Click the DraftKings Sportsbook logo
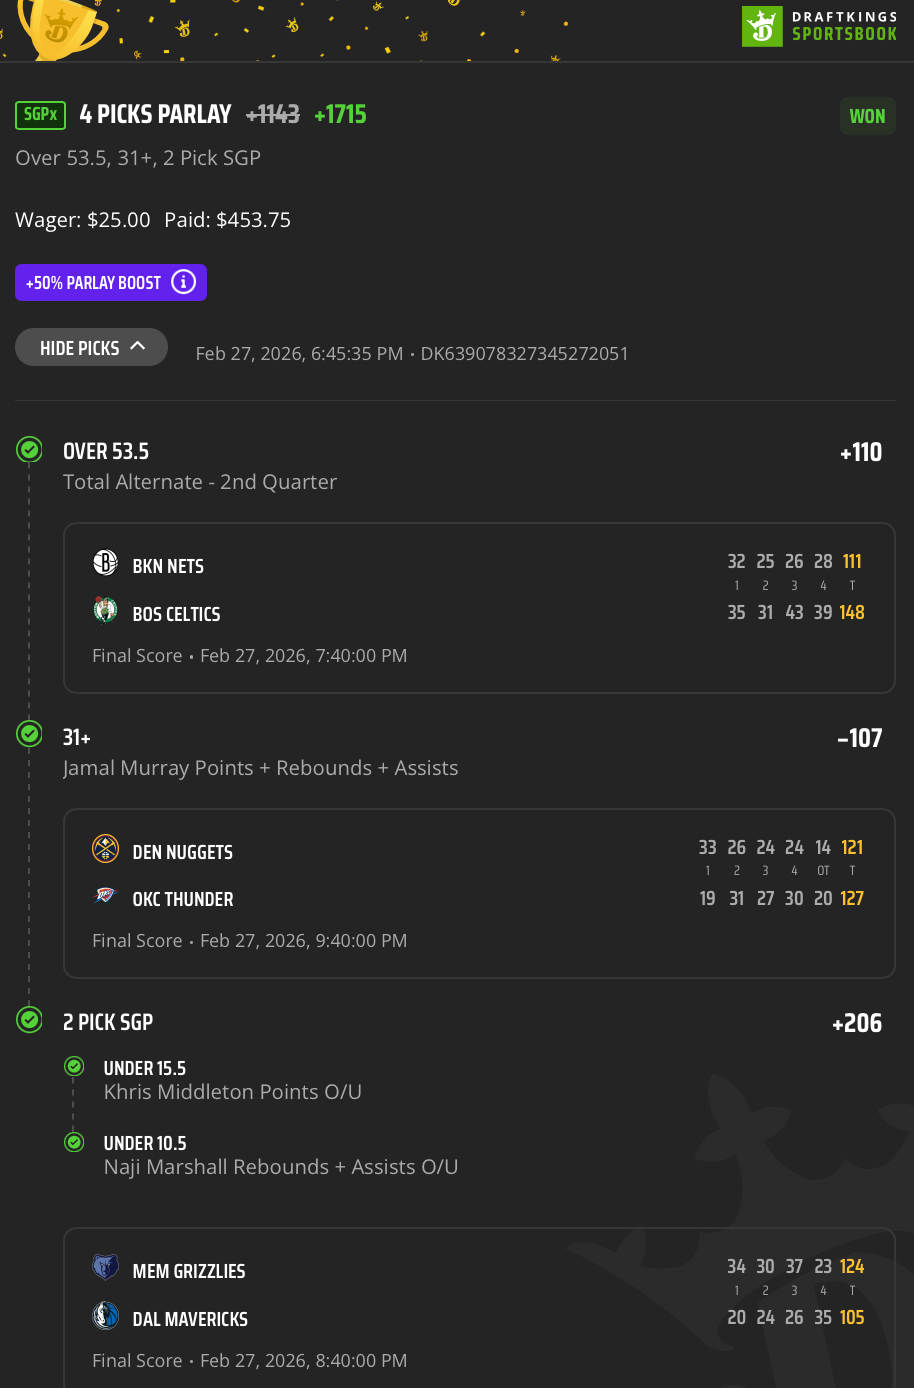The width and height of the screenshot is (914, 1388). point(818,26)
